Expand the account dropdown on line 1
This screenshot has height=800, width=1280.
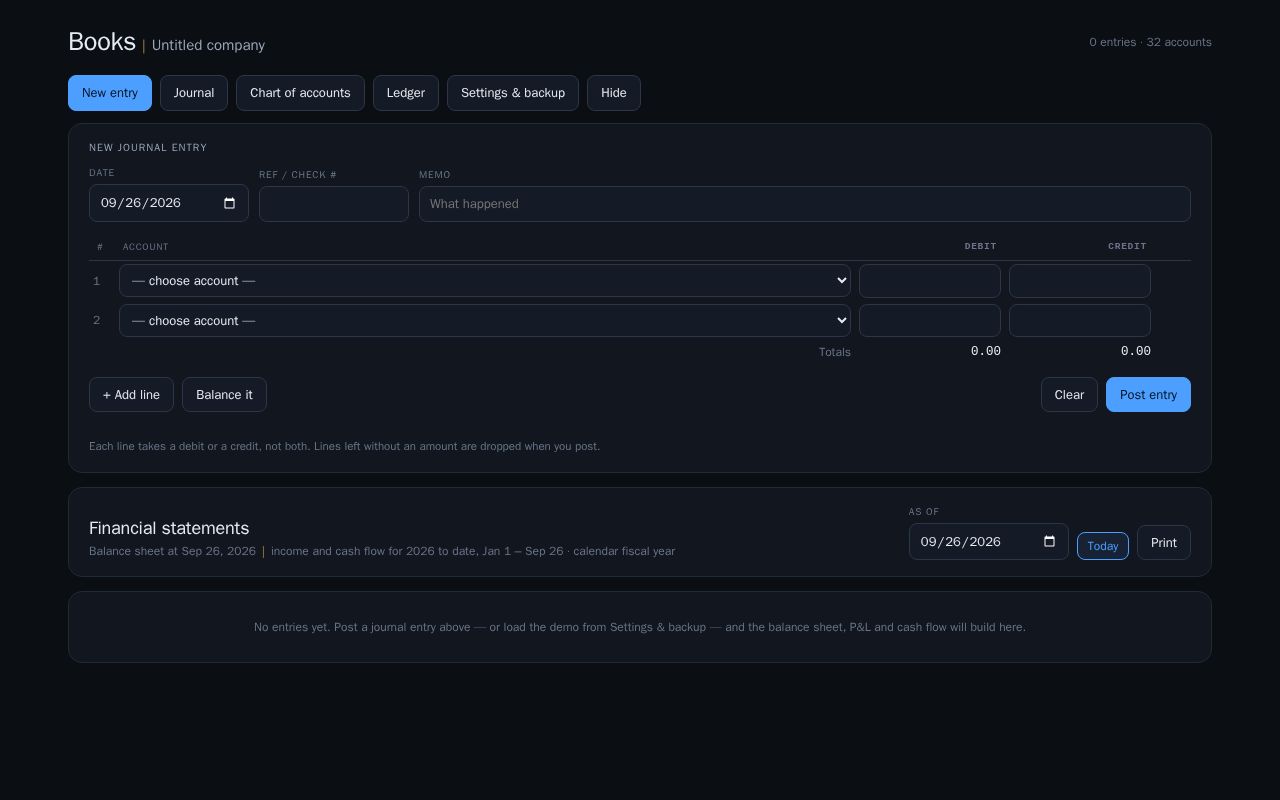(x=485, y=281)
